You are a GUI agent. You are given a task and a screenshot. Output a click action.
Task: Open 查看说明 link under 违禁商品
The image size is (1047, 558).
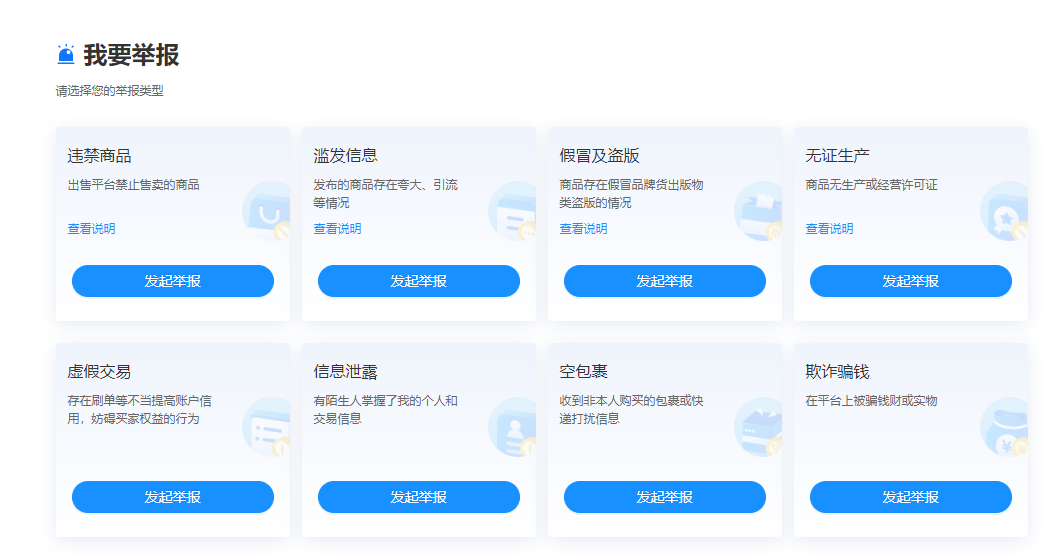click(x=91, y=229)
